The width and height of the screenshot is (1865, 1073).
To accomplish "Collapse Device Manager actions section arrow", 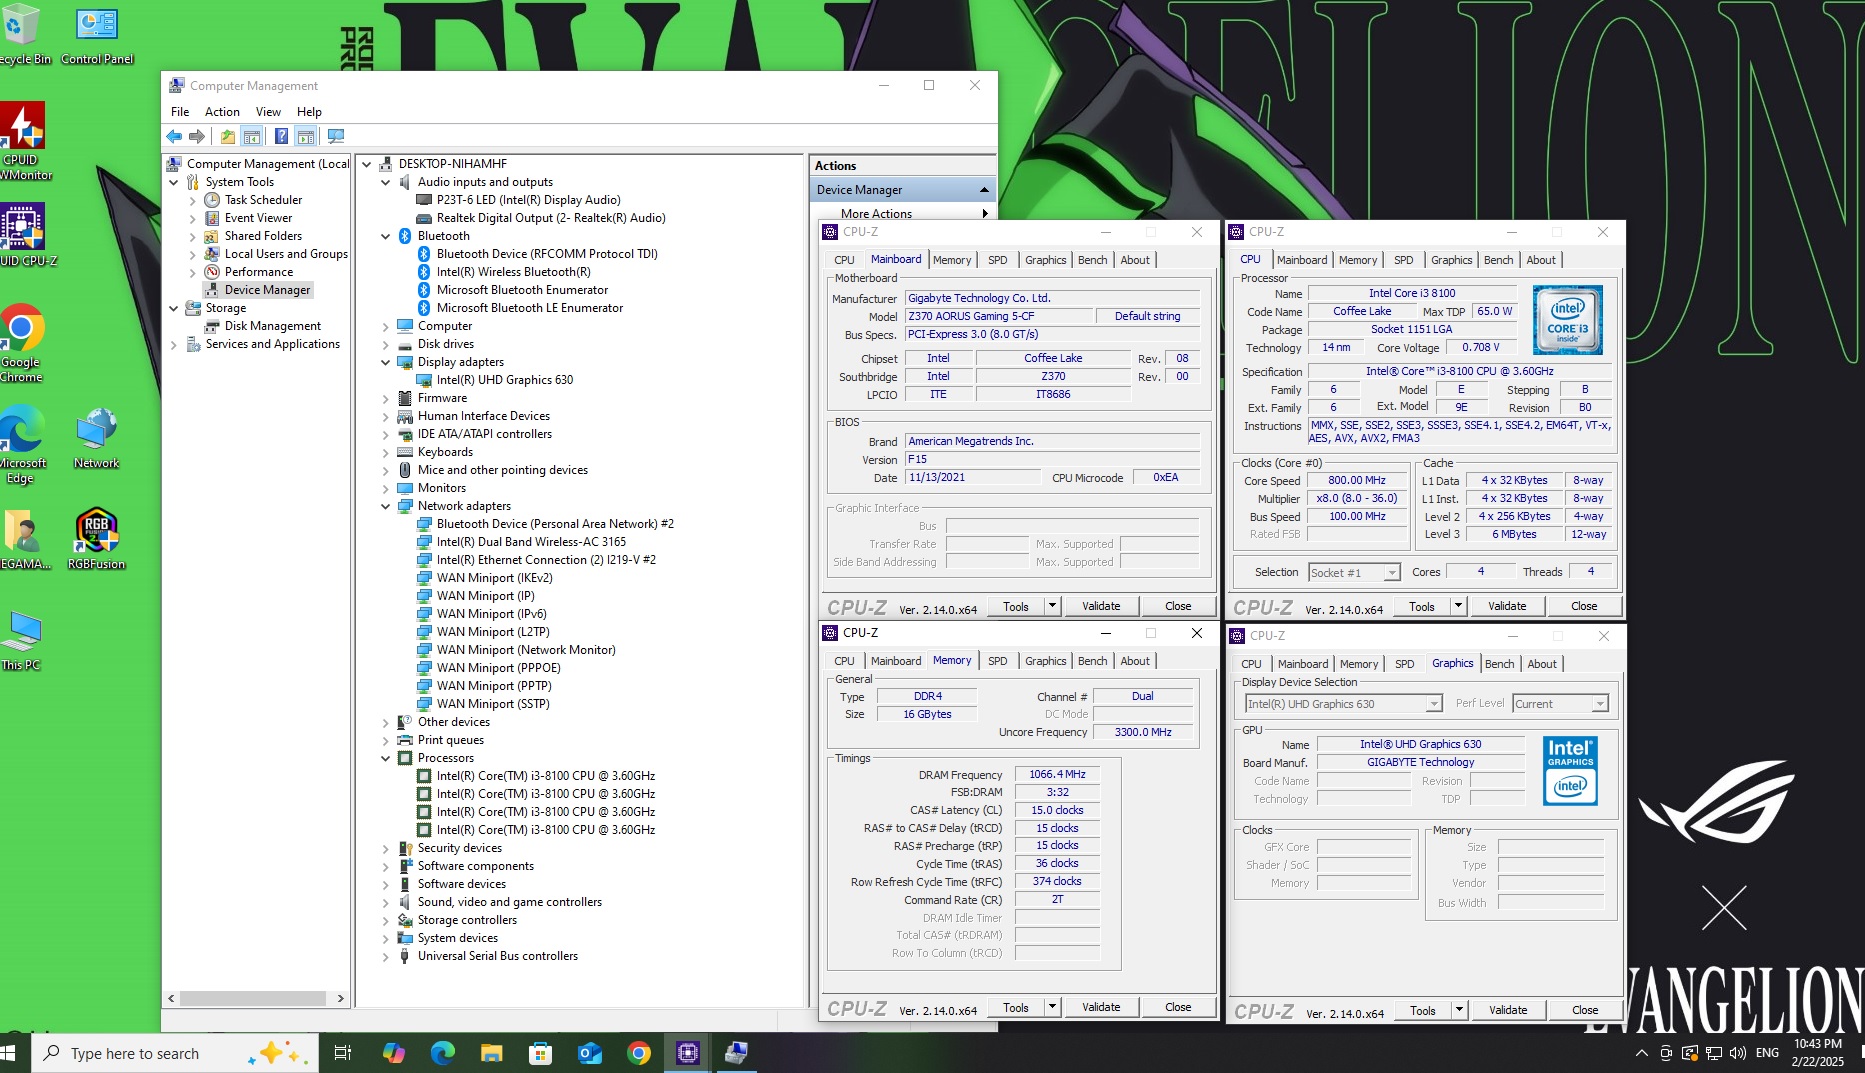I will [x=983, y=190].
